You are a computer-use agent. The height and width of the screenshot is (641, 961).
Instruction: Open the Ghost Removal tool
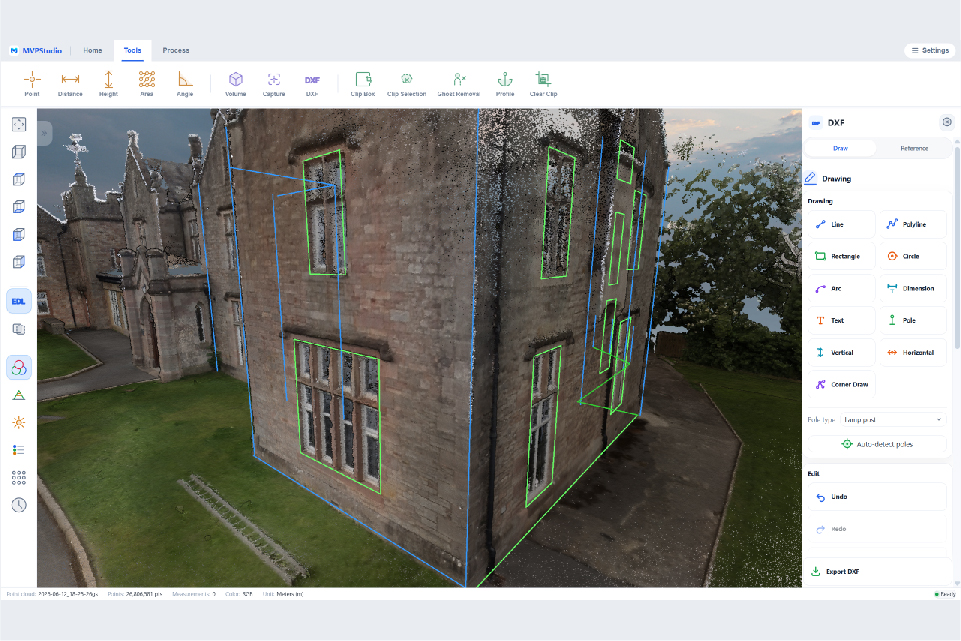coord(458,84)
